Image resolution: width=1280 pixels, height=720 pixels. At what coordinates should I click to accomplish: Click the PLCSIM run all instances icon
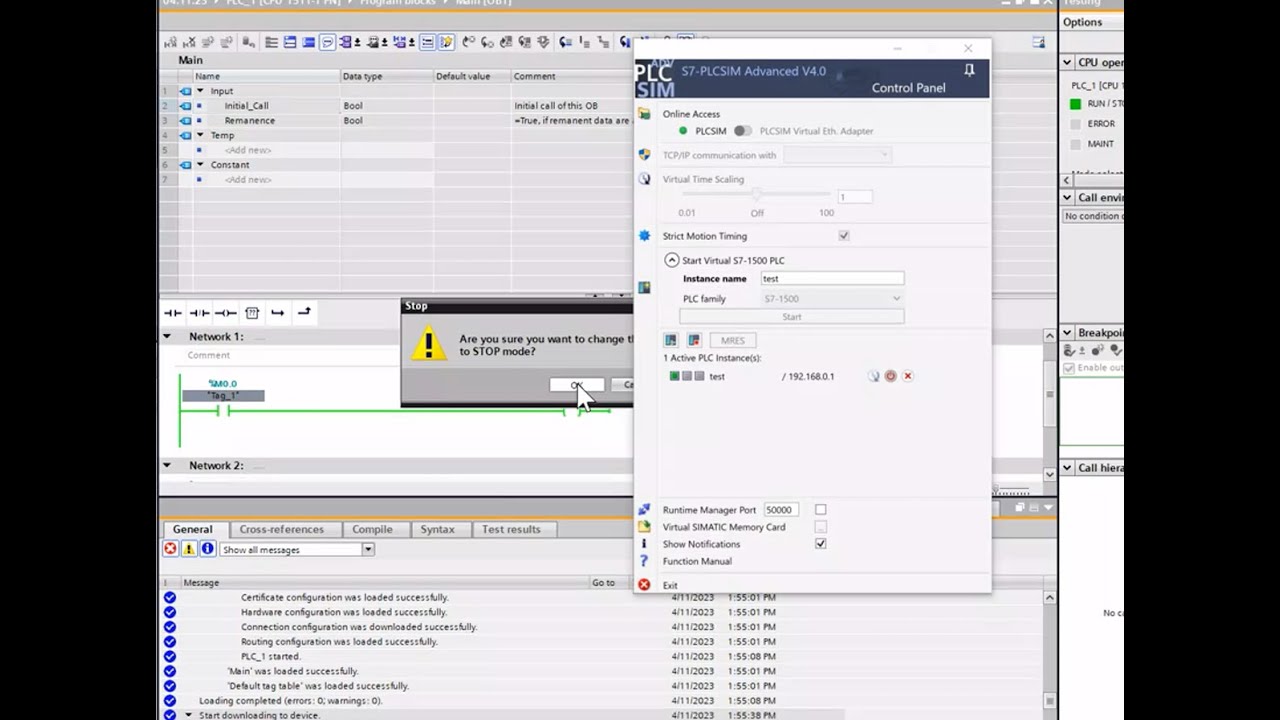(x=671, y=340)
